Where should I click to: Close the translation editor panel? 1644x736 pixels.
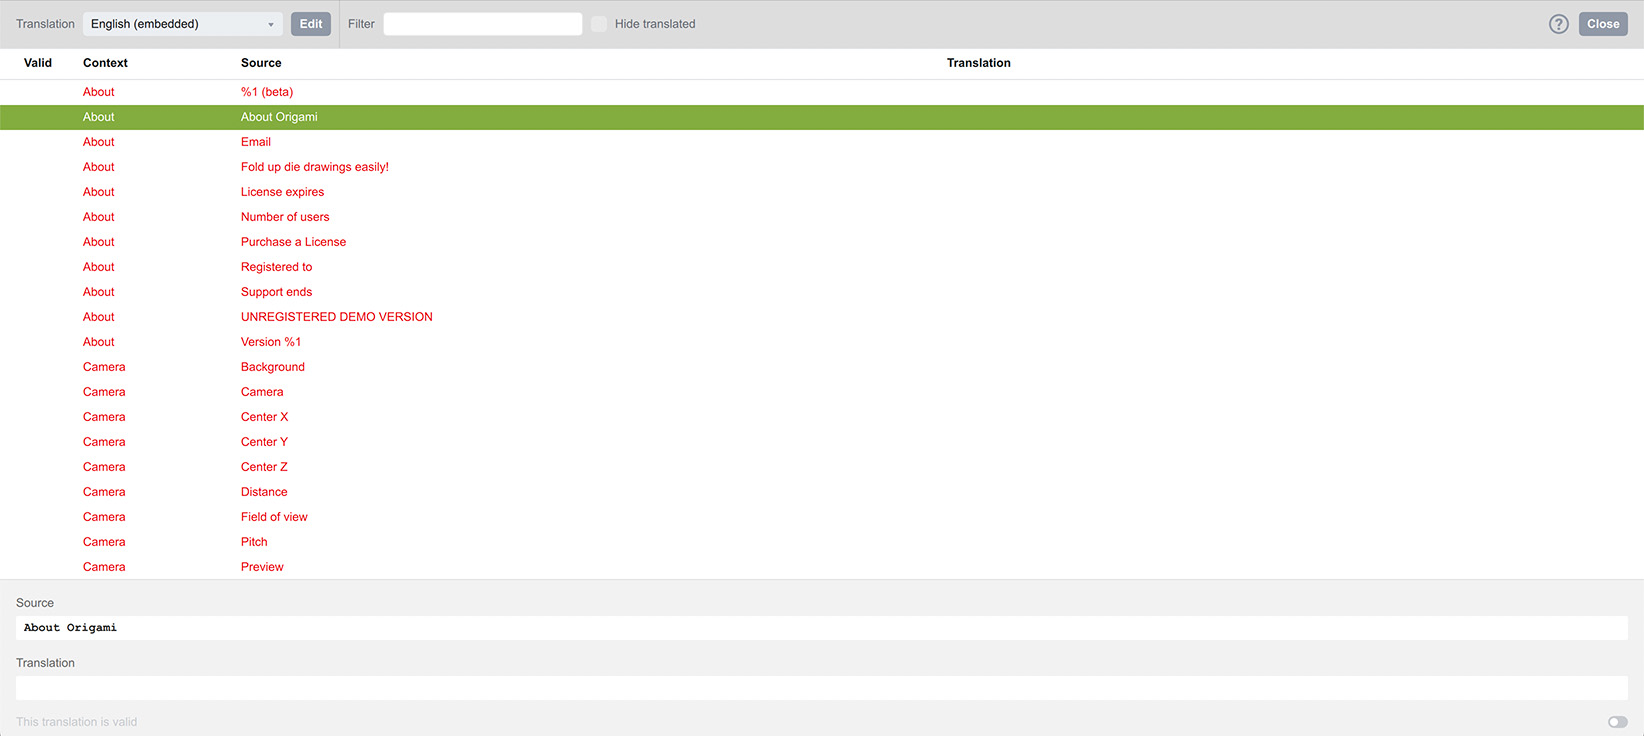1602,24
